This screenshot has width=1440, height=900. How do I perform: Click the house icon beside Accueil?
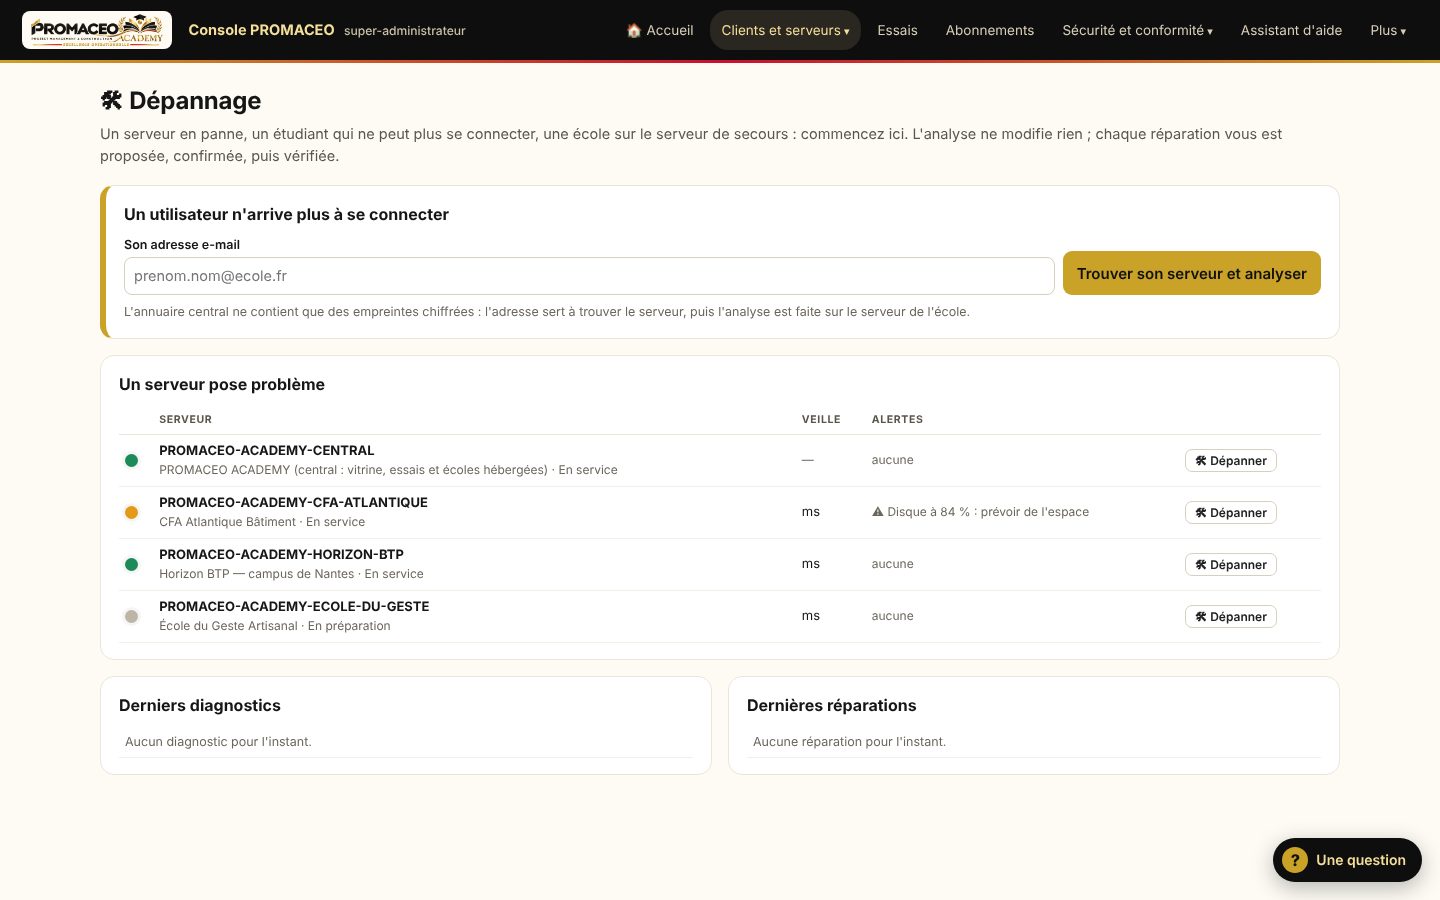coord(634,30)
